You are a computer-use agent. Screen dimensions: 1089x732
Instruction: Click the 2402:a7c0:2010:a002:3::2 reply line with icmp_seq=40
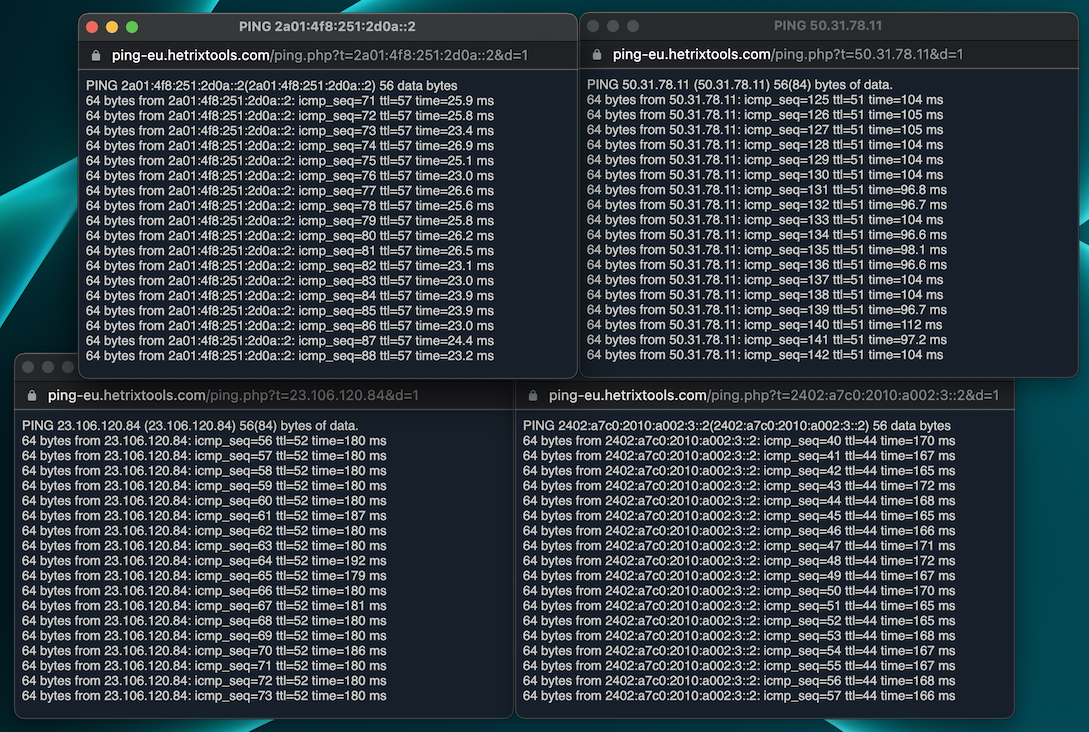[x=739, y=441]
